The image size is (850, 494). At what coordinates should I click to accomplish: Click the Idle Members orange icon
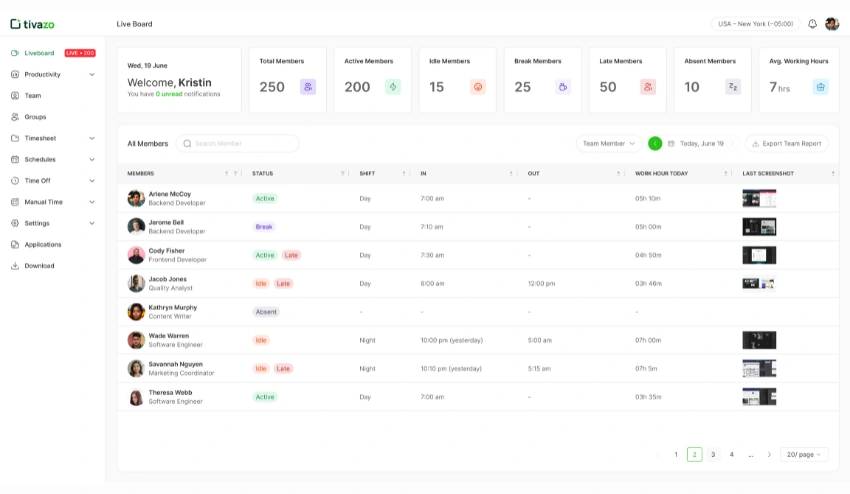coord(478,87)
